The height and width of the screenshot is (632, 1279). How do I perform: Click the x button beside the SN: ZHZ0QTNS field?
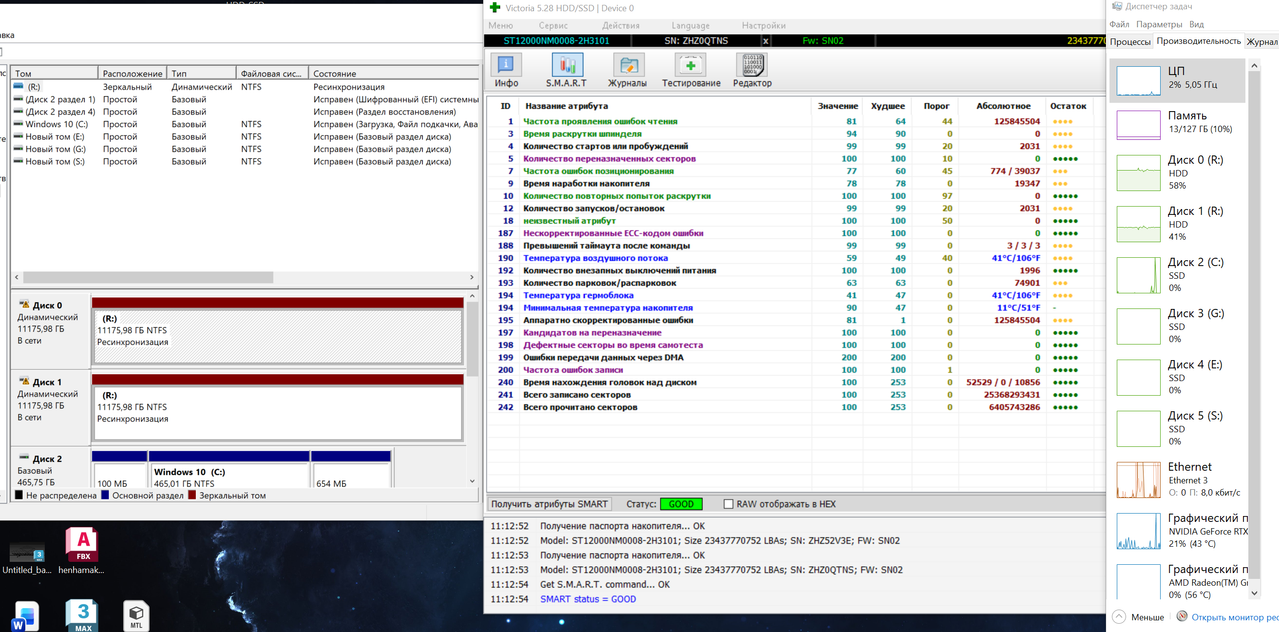pyautogui.click(x=766, y=41)
